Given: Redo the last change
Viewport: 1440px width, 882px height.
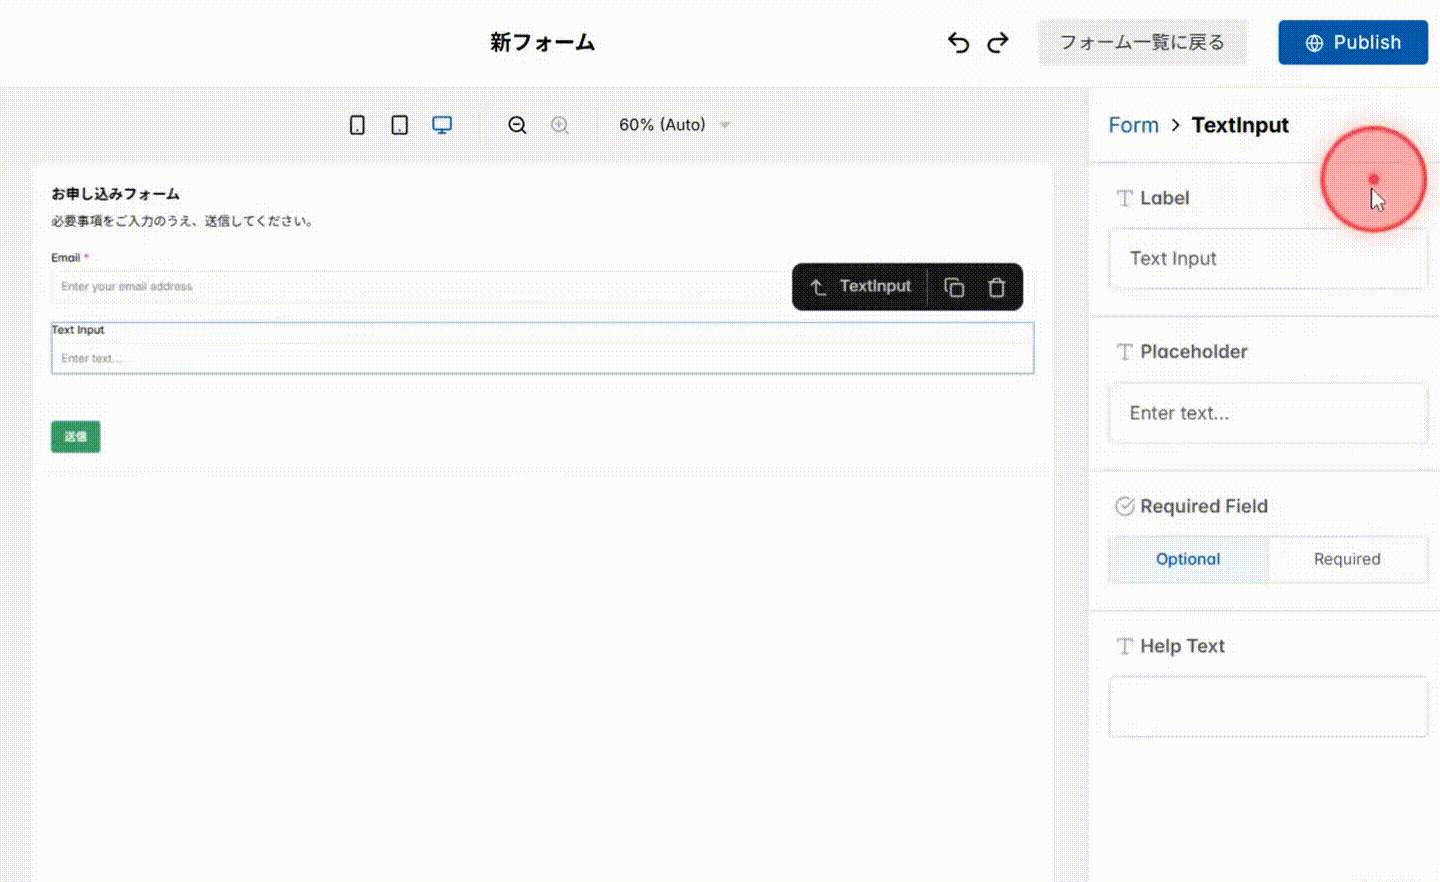Looking at the screenshot, I should coord(997,42).
